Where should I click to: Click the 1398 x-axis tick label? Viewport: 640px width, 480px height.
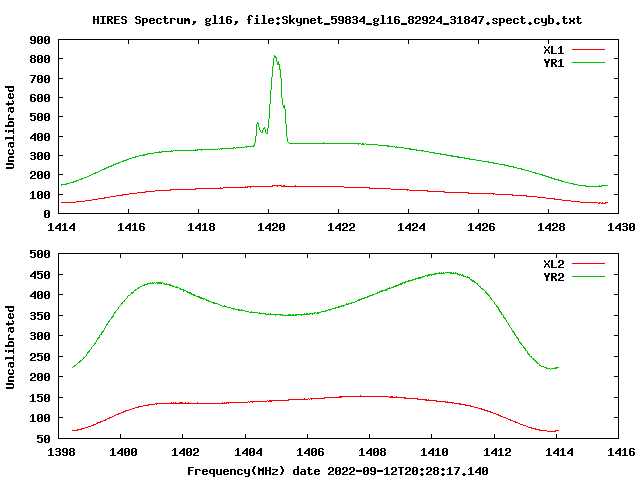point(61,452)
